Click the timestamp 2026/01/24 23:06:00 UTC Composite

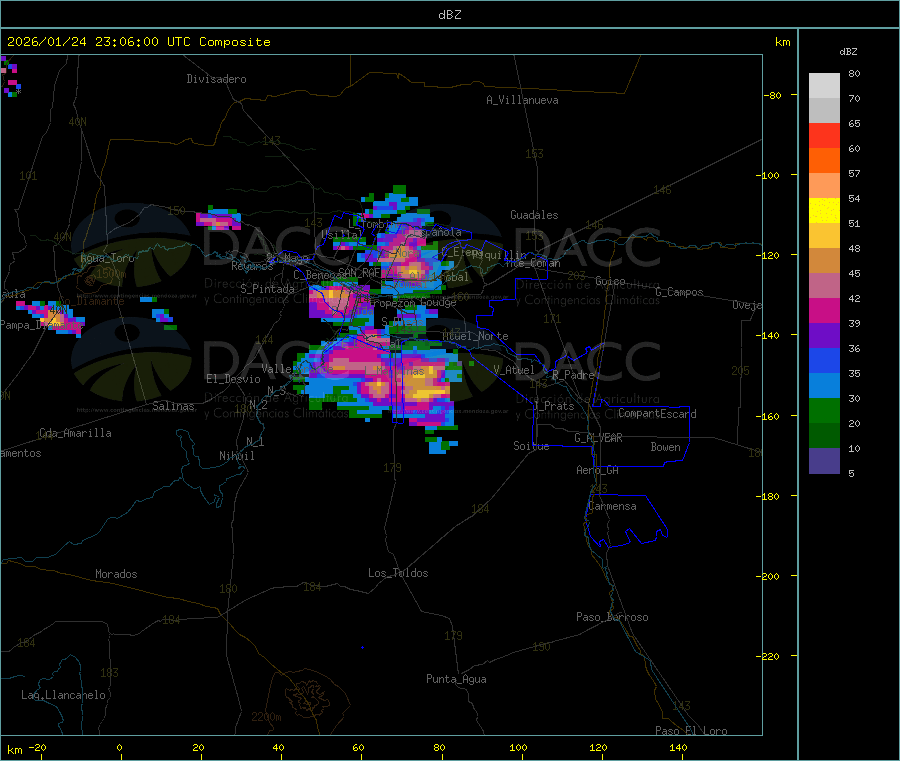[138, 42]
